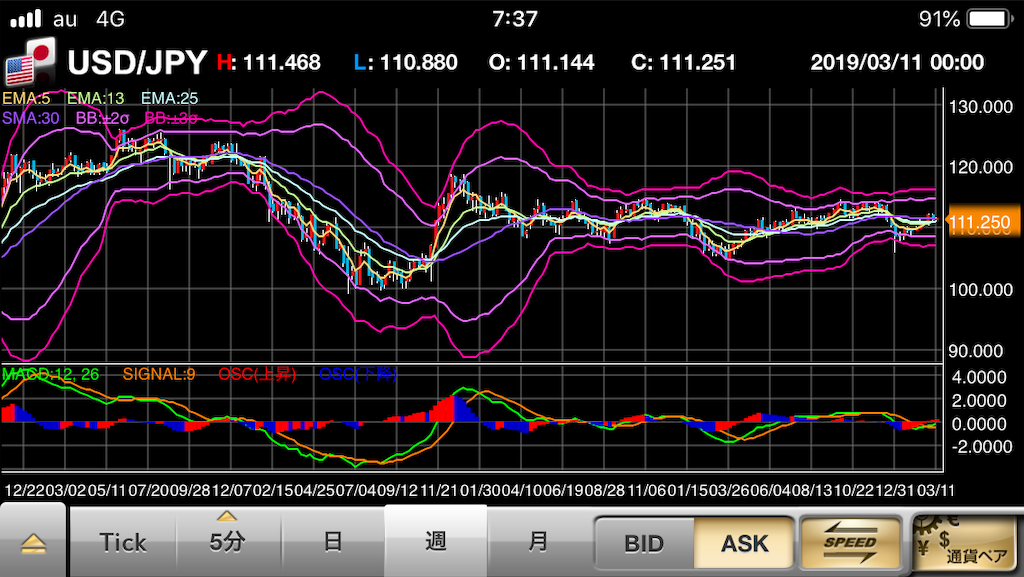Screen dimensions: 1024x577
Task: Open the SPEED order button
Action: pyautogui.click(x=850, y=543)
